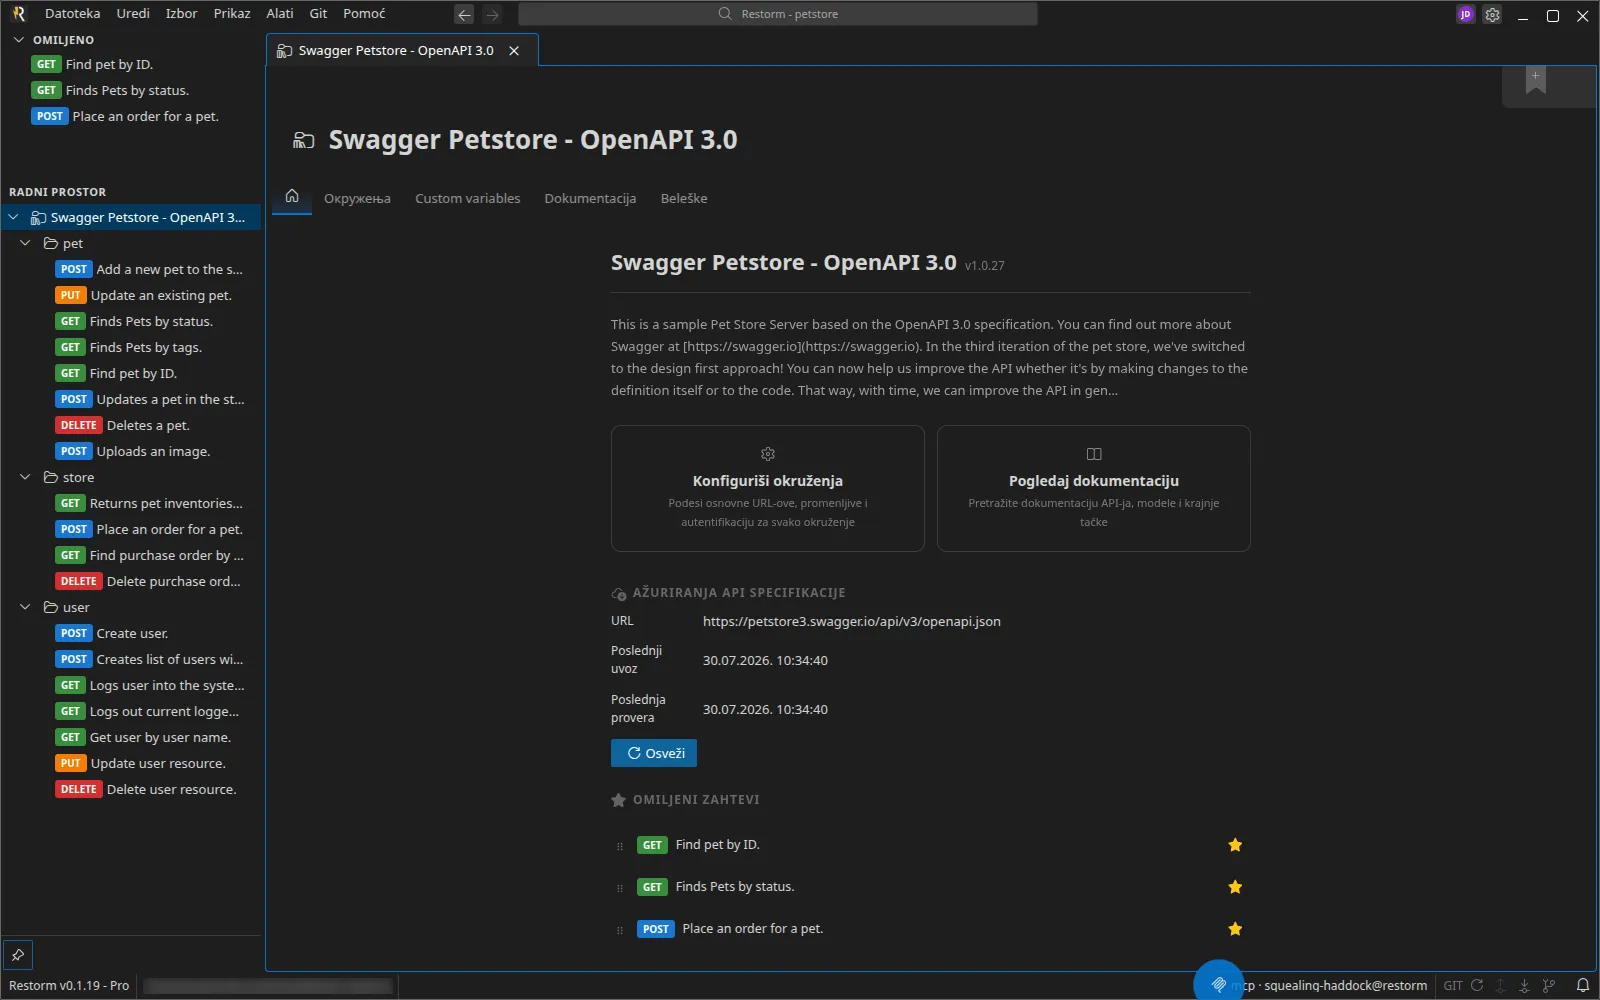Open PUT Update user resource. request

pos(141,763)
